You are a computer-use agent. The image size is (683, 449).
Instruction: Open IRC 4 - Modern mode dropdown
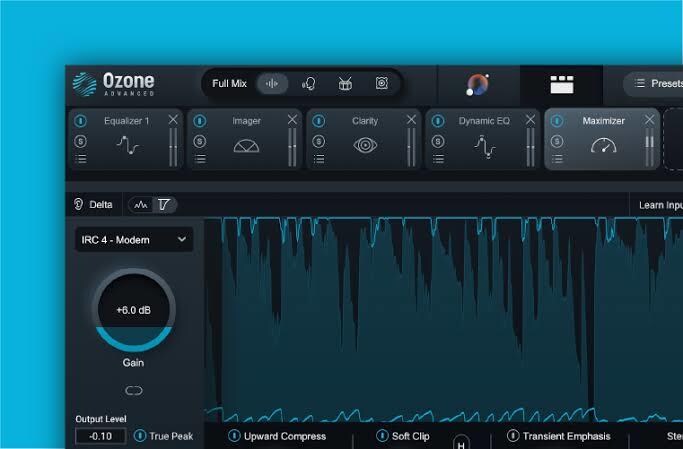coord(134,240)
